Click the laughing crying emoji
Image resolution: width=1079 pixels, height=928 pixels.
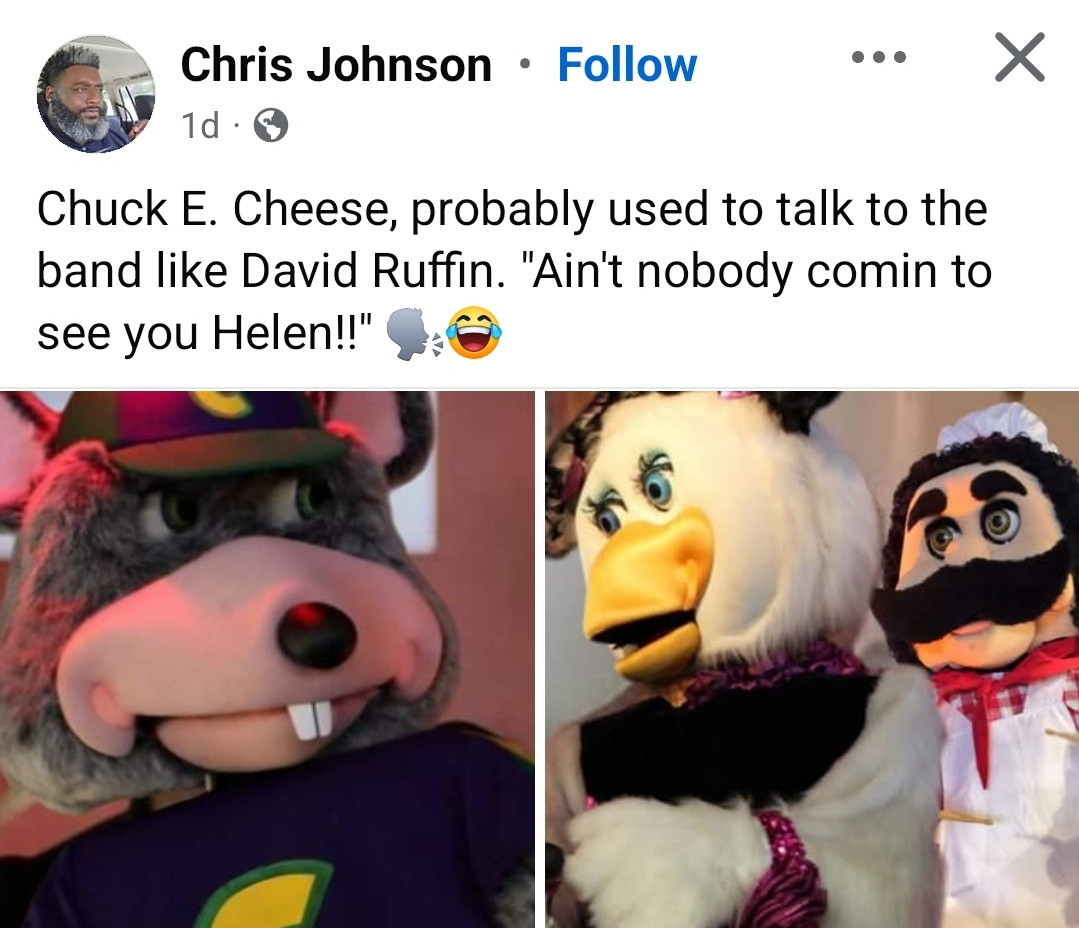(474, 332)
